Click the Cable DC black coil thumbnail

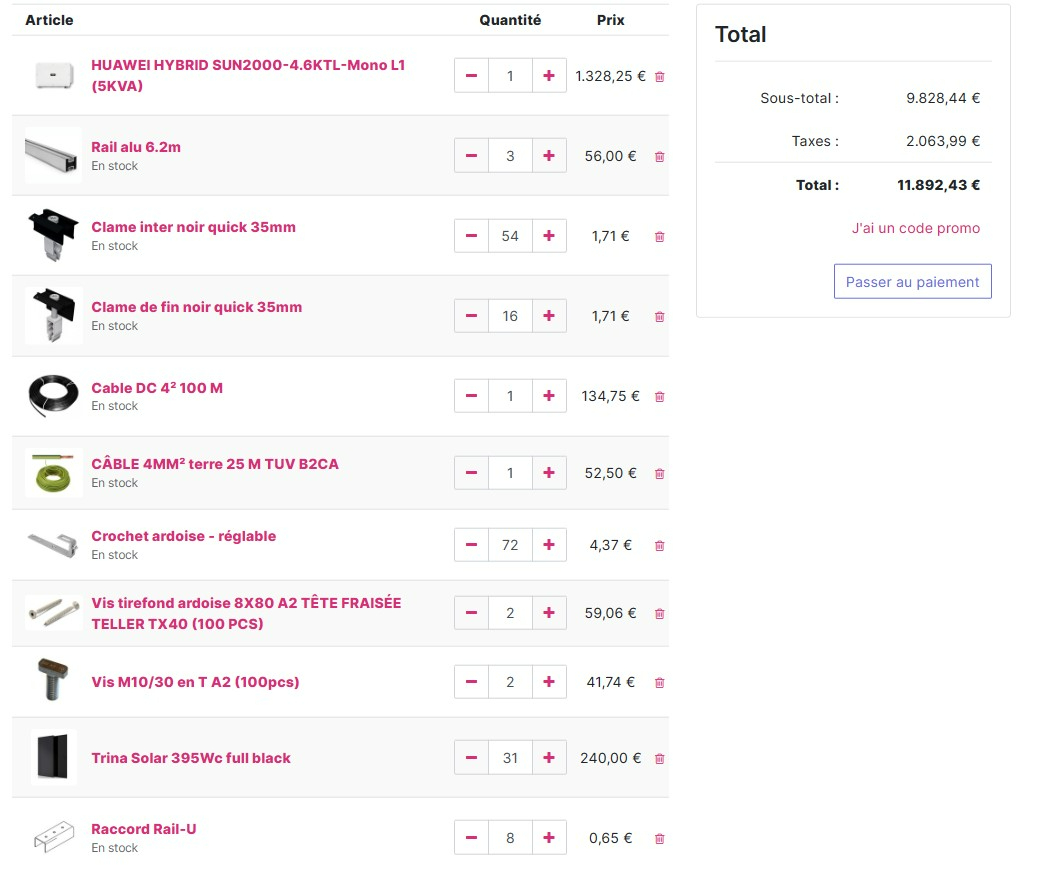coord(53,396)
